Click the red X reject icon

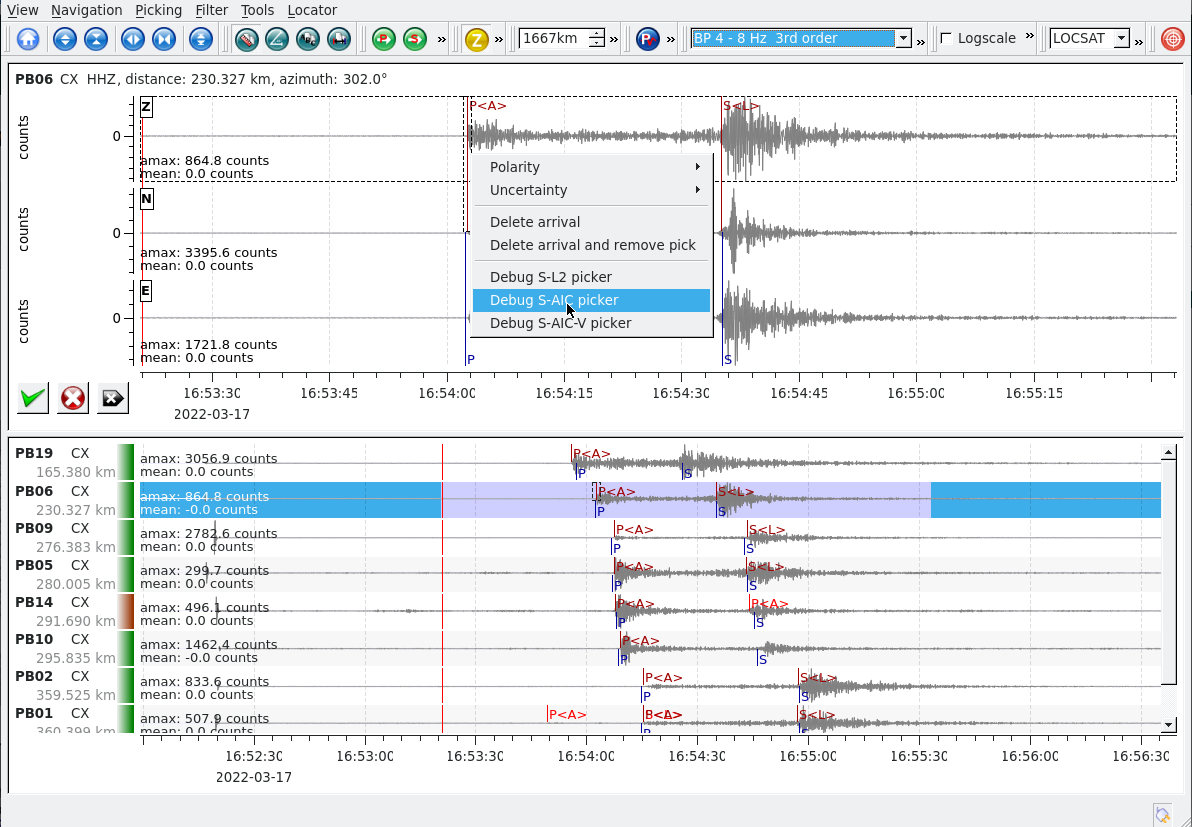(72, 398)
